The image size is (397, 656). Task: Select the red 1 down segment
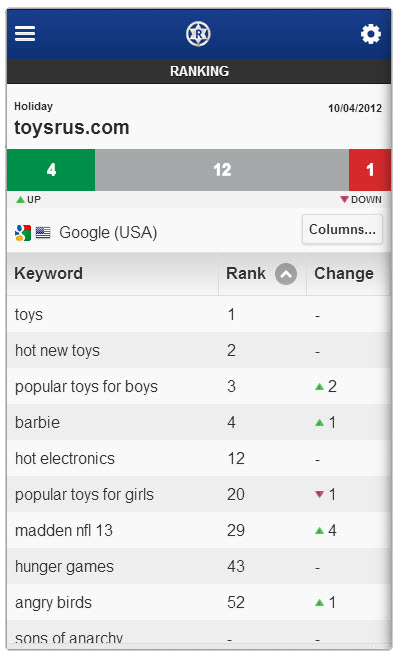tap(370, 170)
